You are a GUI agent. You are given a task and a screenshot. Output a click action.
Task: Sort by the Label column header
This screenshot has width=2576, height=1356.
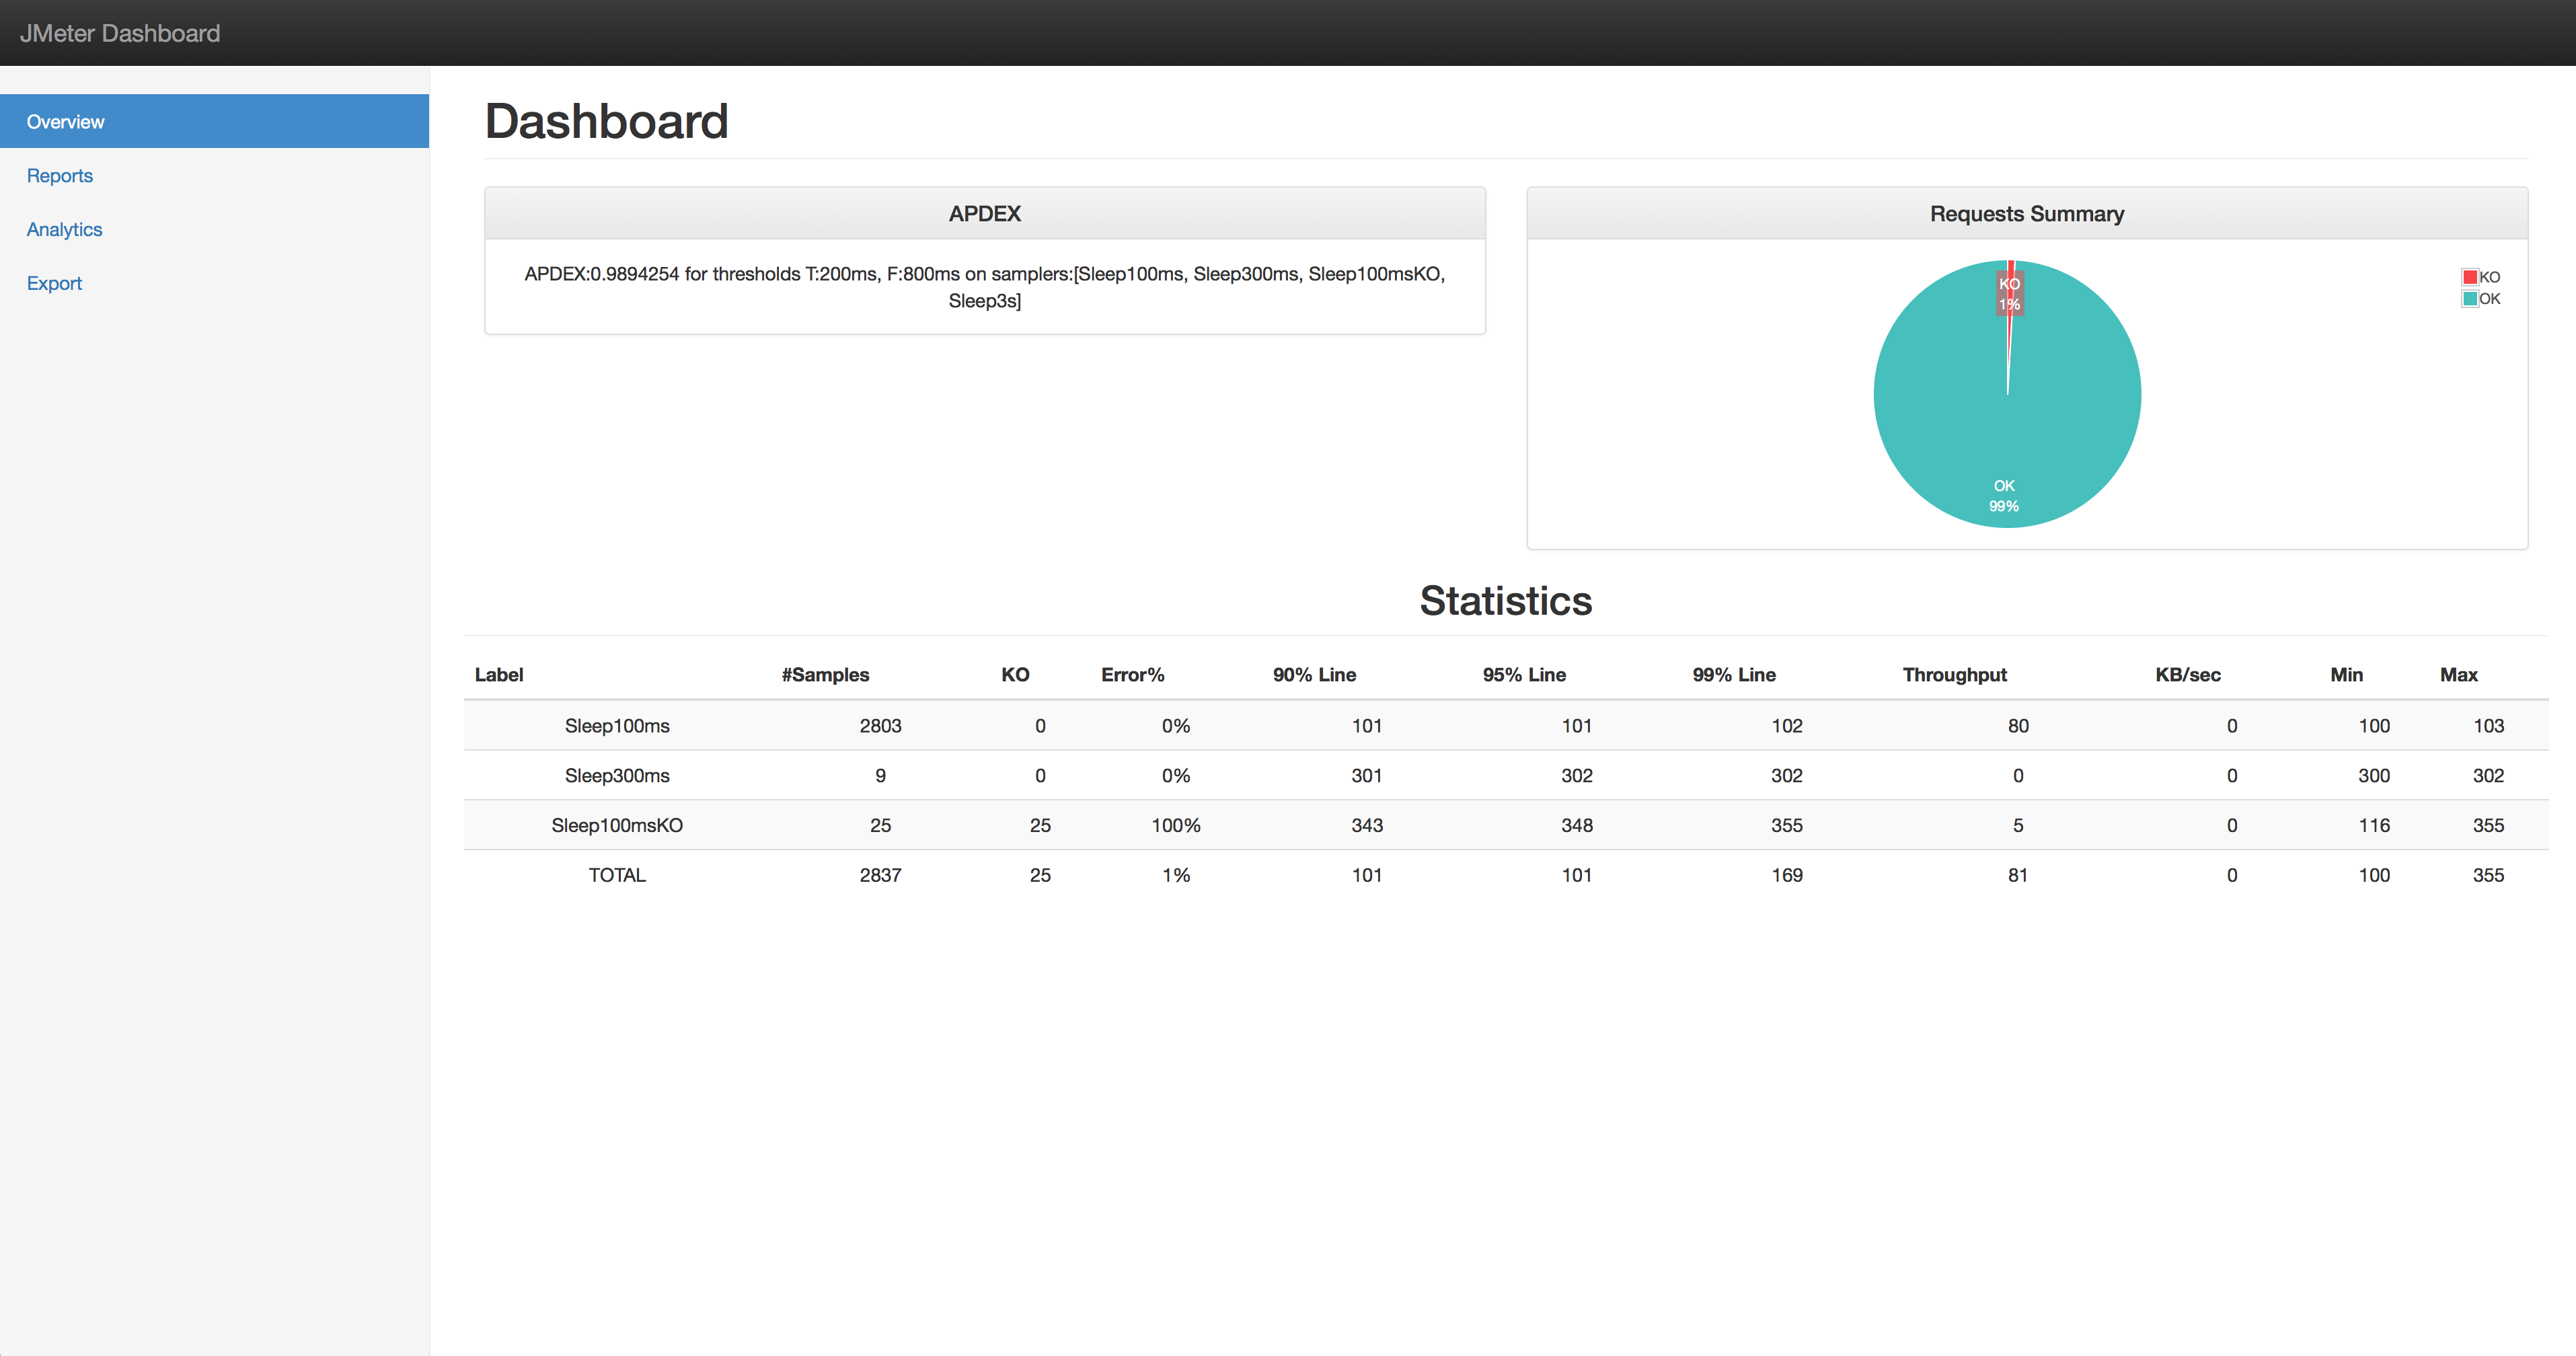click(x=499, y=675)
